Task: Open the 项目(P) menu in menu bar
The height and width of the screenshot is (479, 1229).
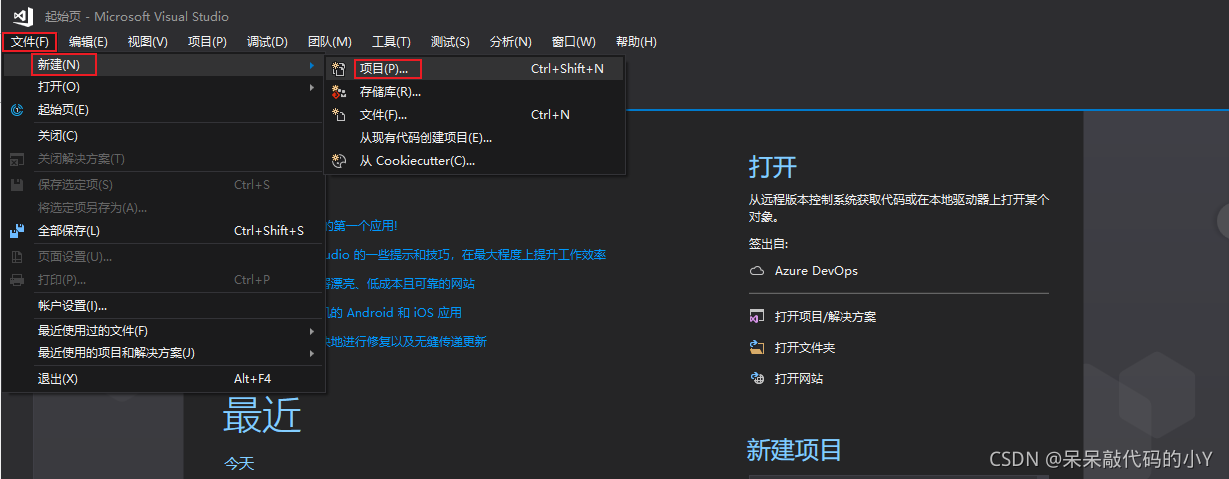Action: (207, 42)
